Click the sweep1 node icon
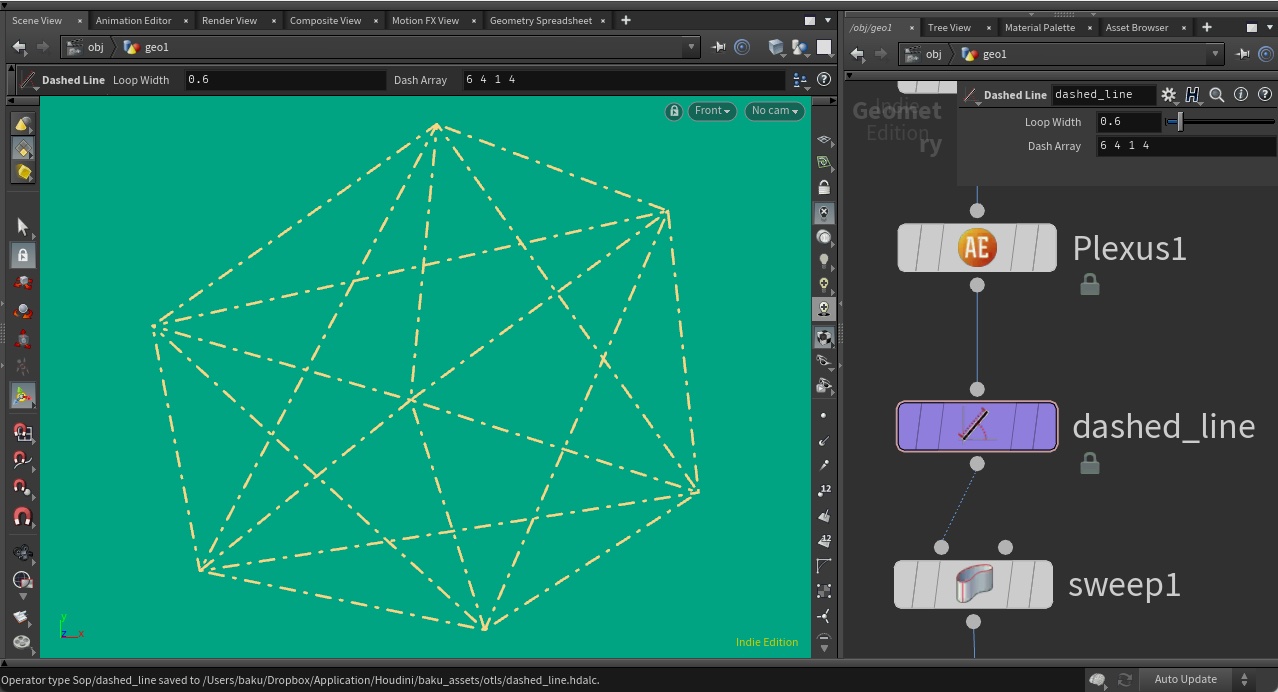 click(x=973, y=584)
